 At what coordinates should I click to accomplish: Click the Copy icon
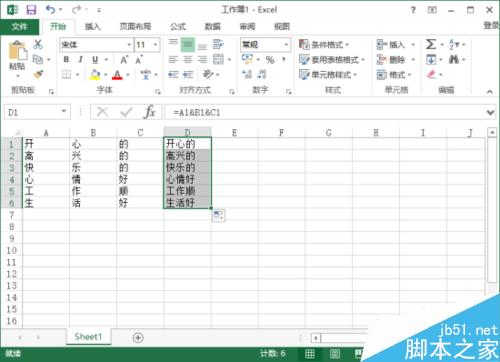(38, 59)
